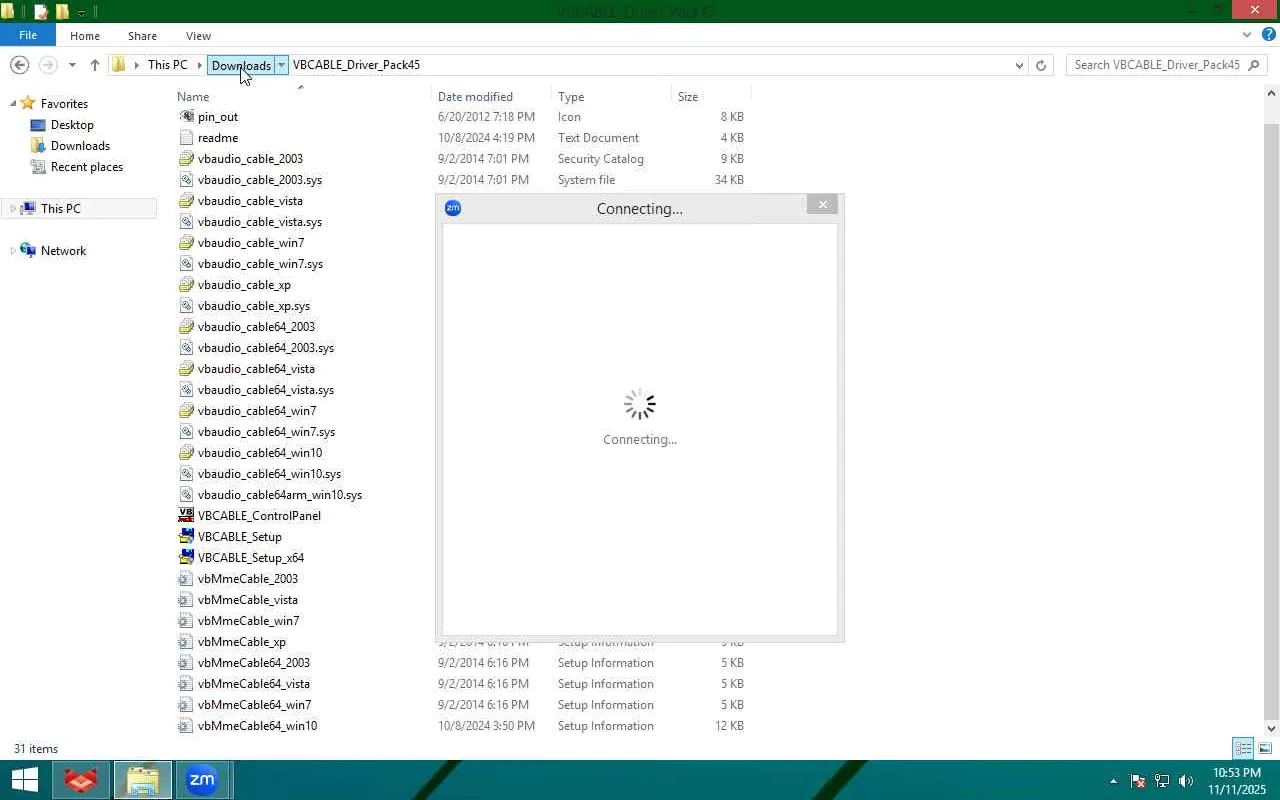Screen dimensions: 1280x800
Task: Open the Action Center flag icon
Action: 1138,781
